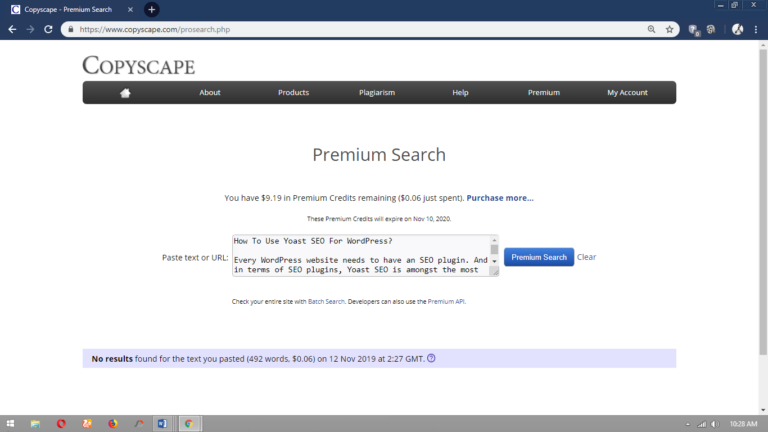Open the Plagiarism menu item
Screen dimensions: 768x432
click(x=377, y=93)
